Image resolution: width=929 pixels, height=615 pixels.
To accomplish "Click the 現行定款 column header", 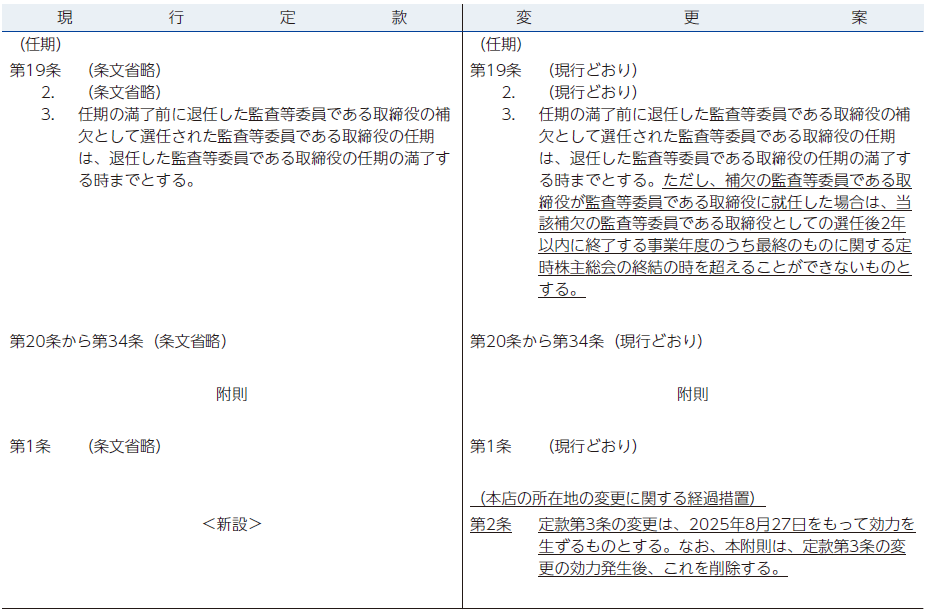I will [231, 18].
